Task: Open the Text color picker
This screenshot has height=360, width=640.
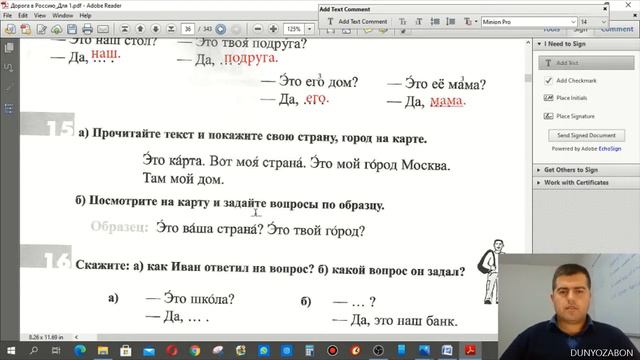Action: point(470,22)
